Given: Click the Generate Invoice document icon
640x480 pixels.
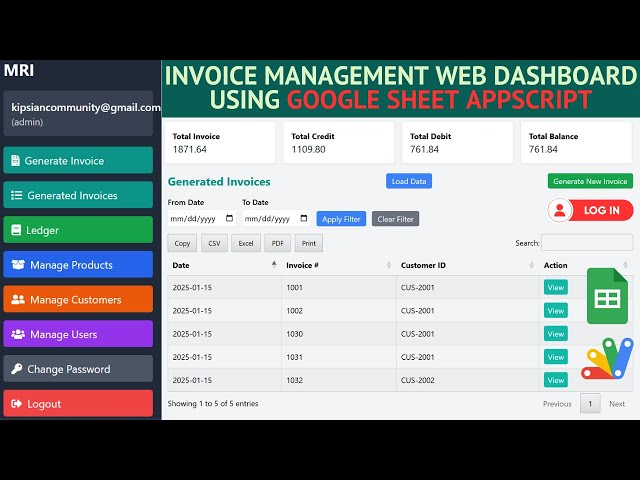Looking at the screenshot, I should (16, 160).
